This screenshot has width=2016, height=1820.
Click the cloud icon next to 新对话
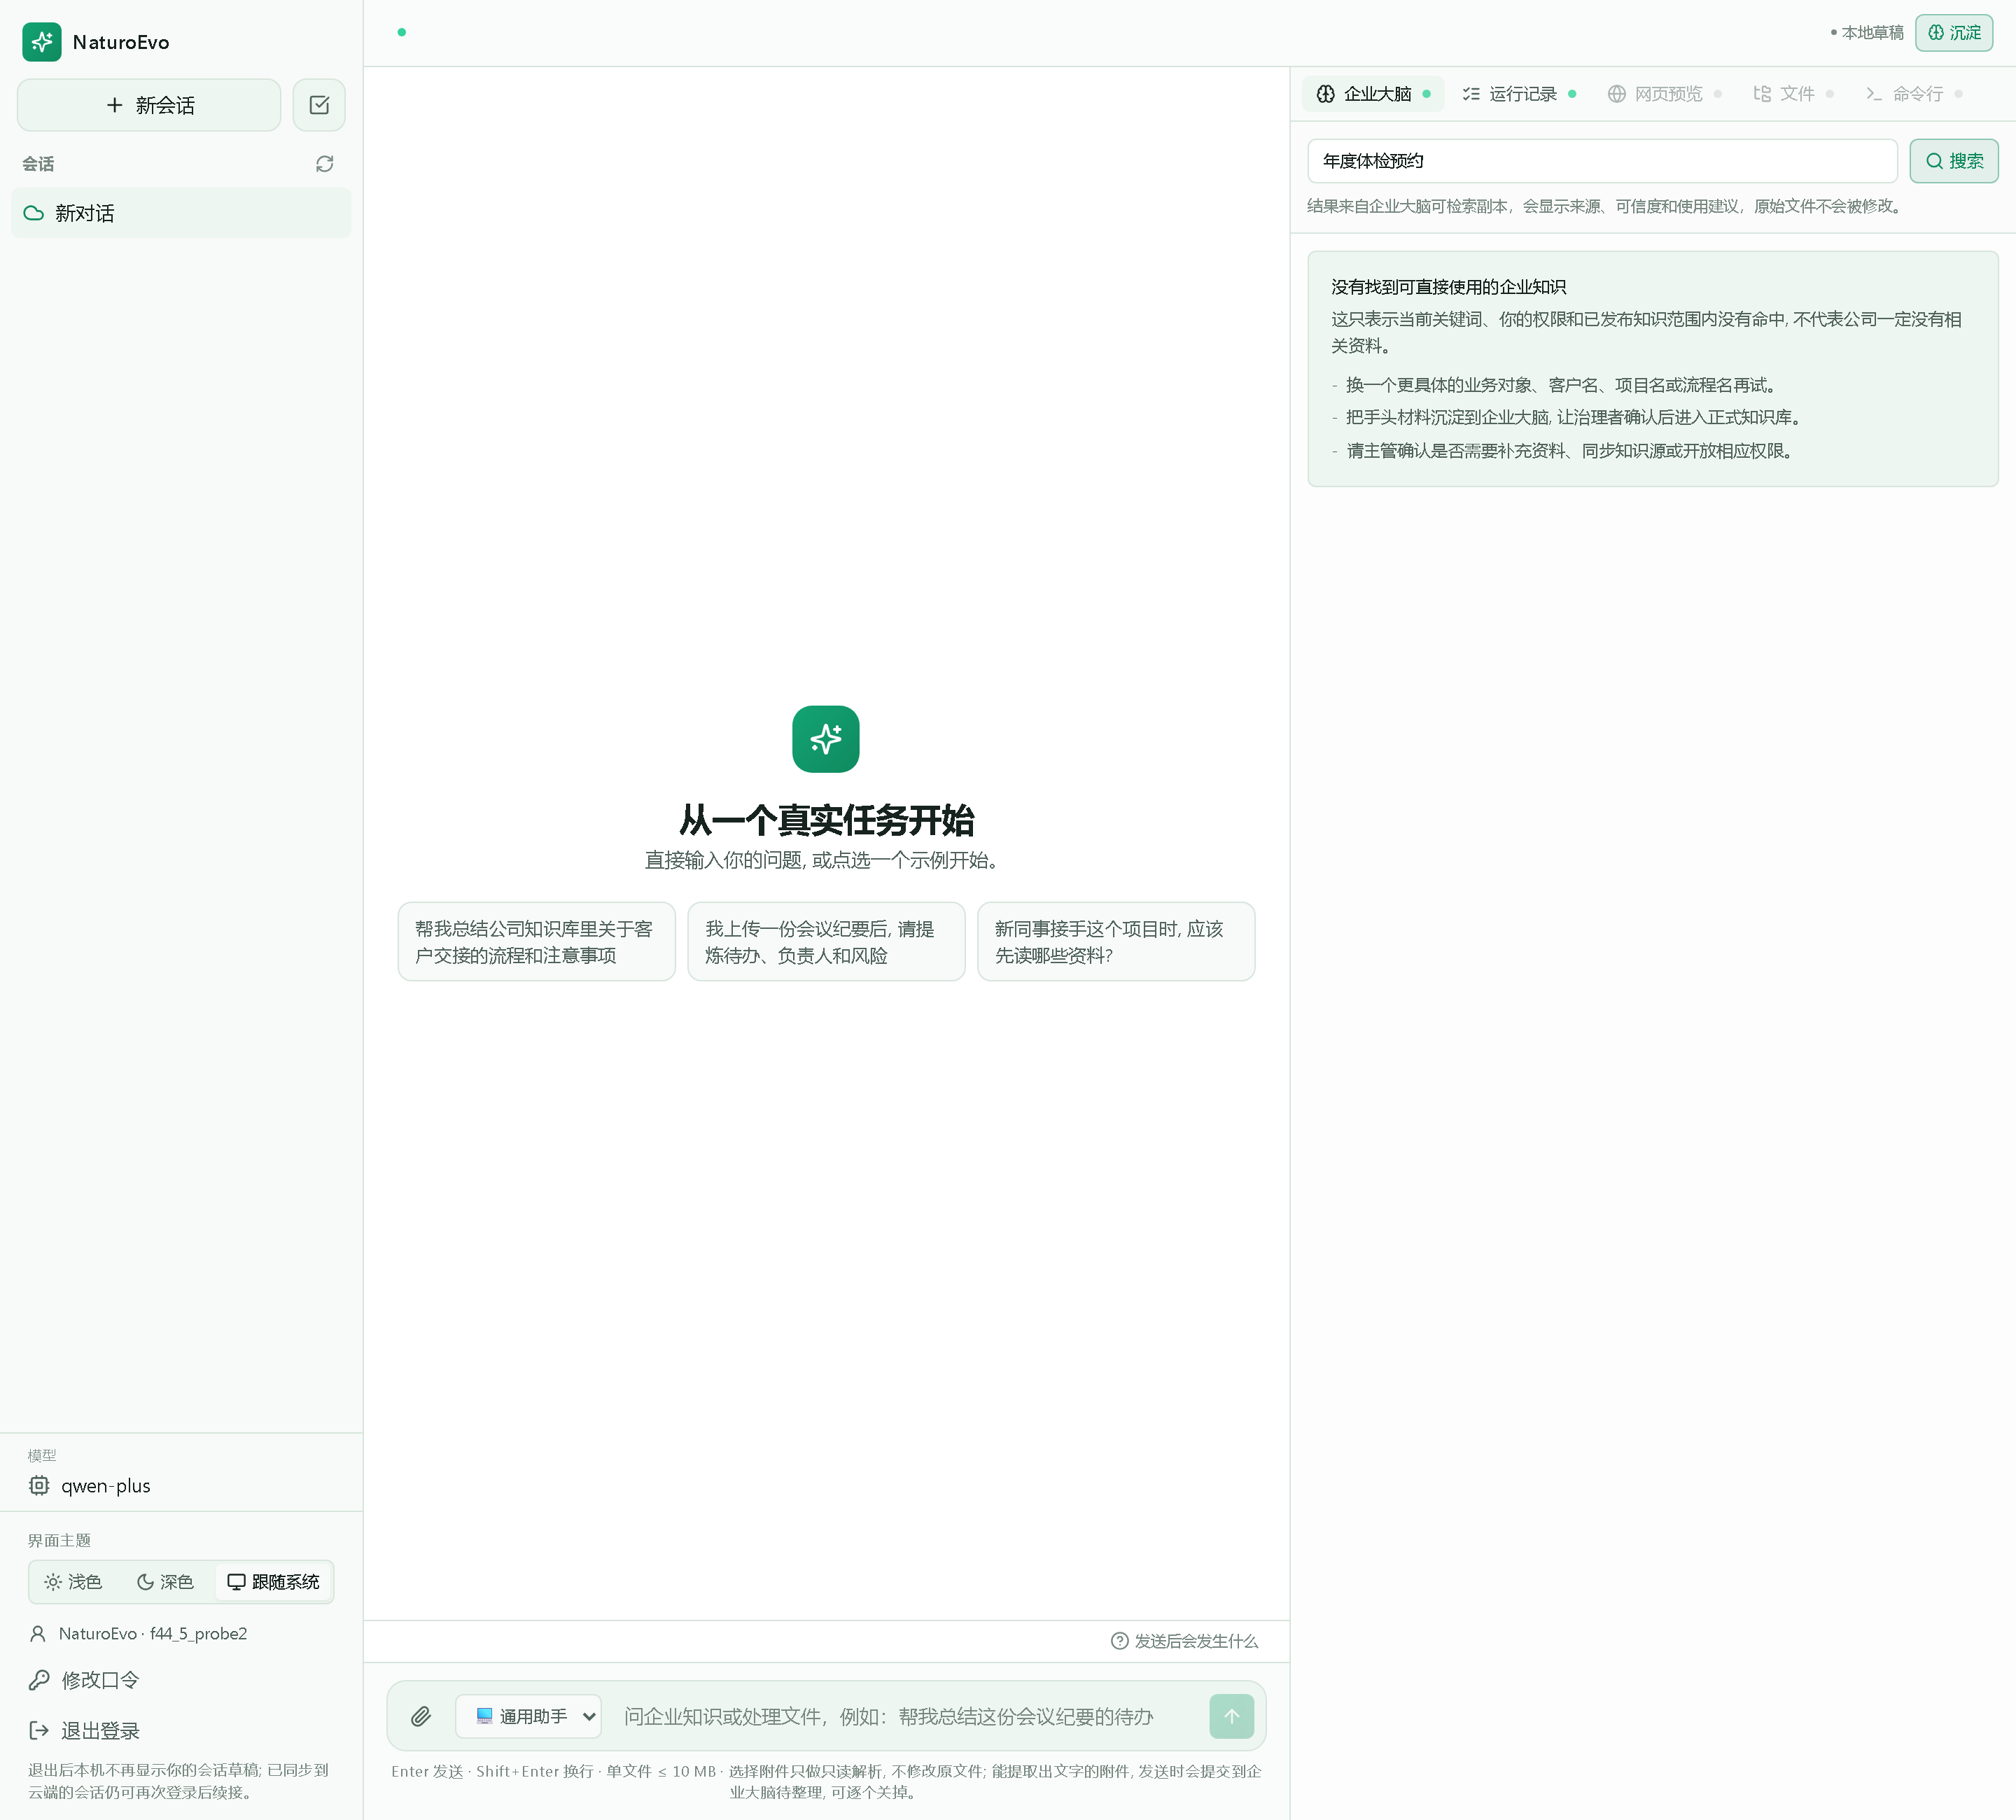pyautogui.click(x=34, y=213)
